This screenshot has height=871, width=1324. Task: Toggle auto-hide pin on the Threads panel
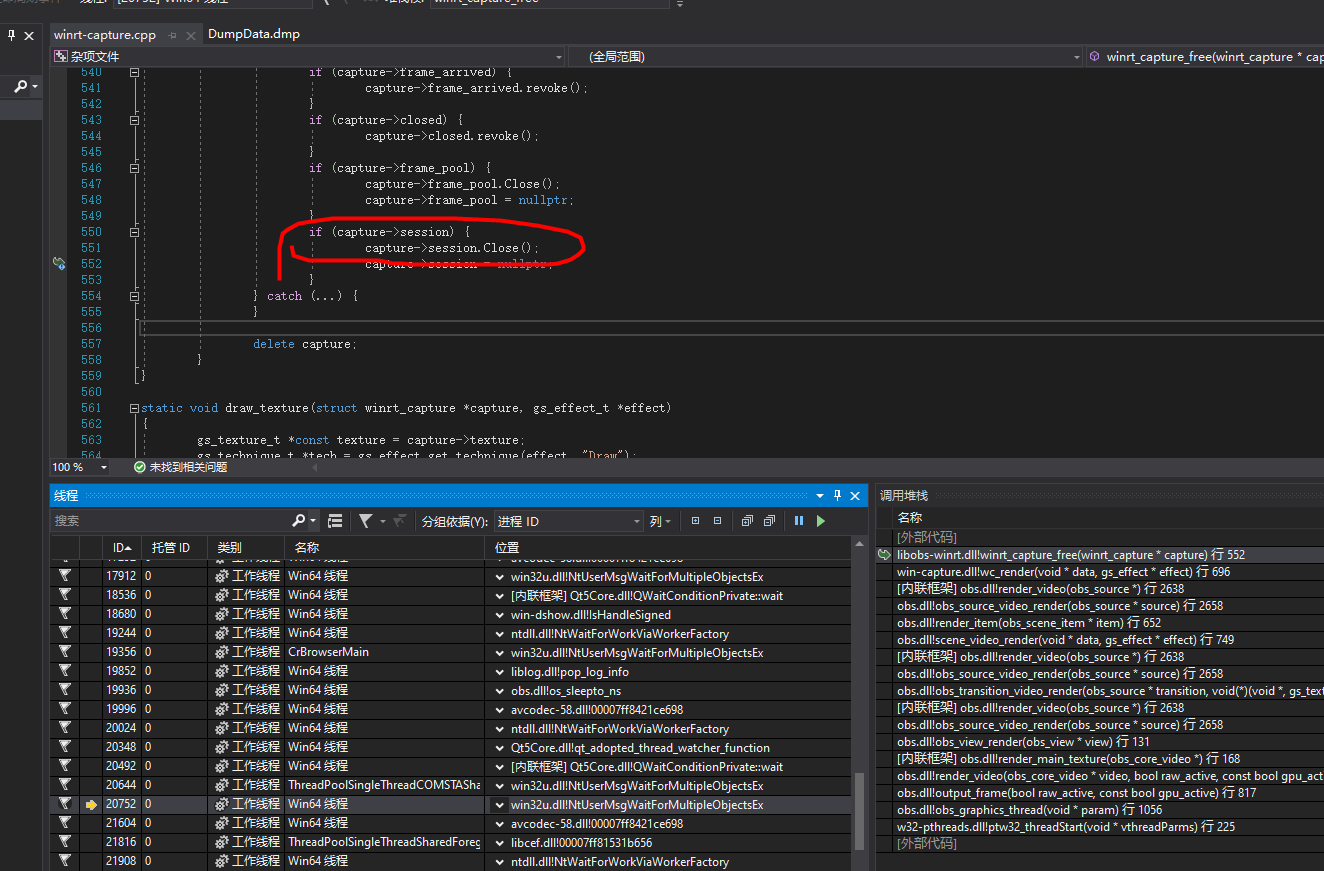pos(837,495)
